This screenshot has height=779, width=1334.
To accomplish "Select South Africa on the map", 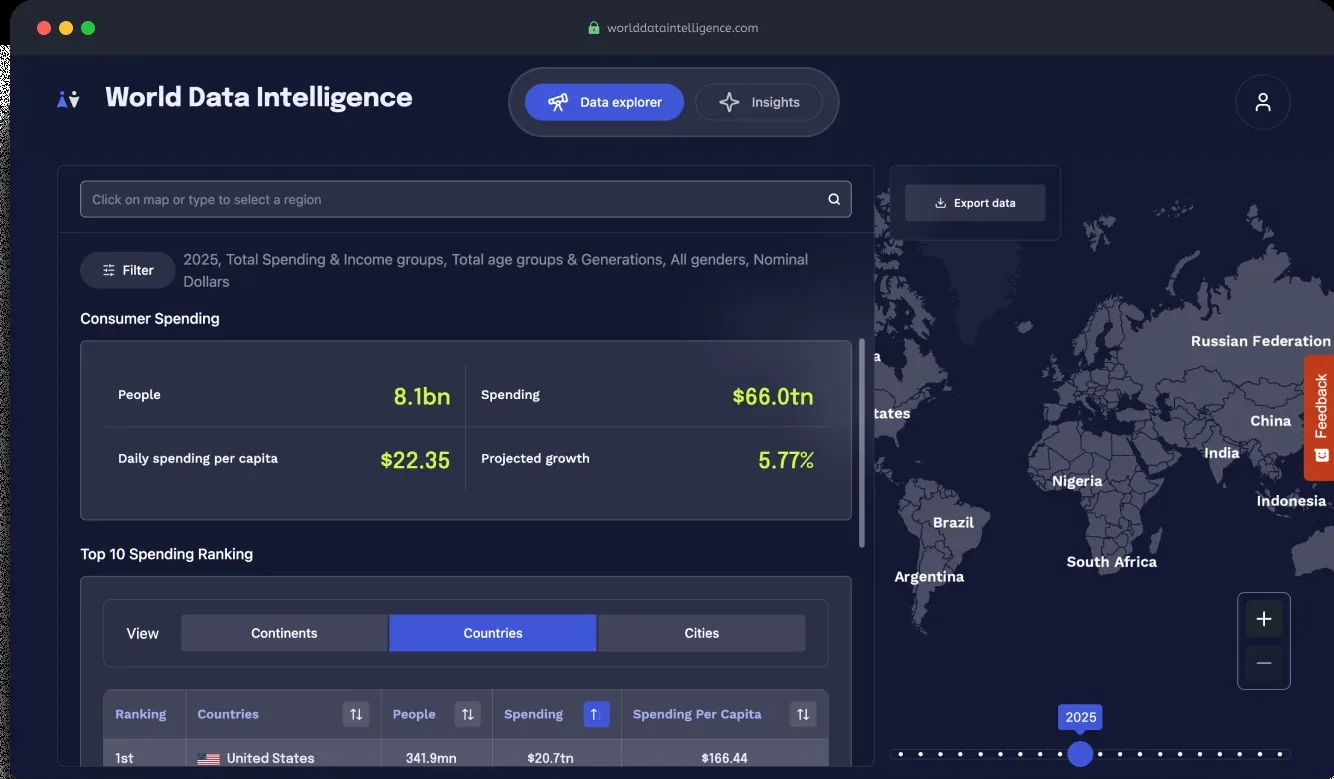I will (x=1111, y=562).
